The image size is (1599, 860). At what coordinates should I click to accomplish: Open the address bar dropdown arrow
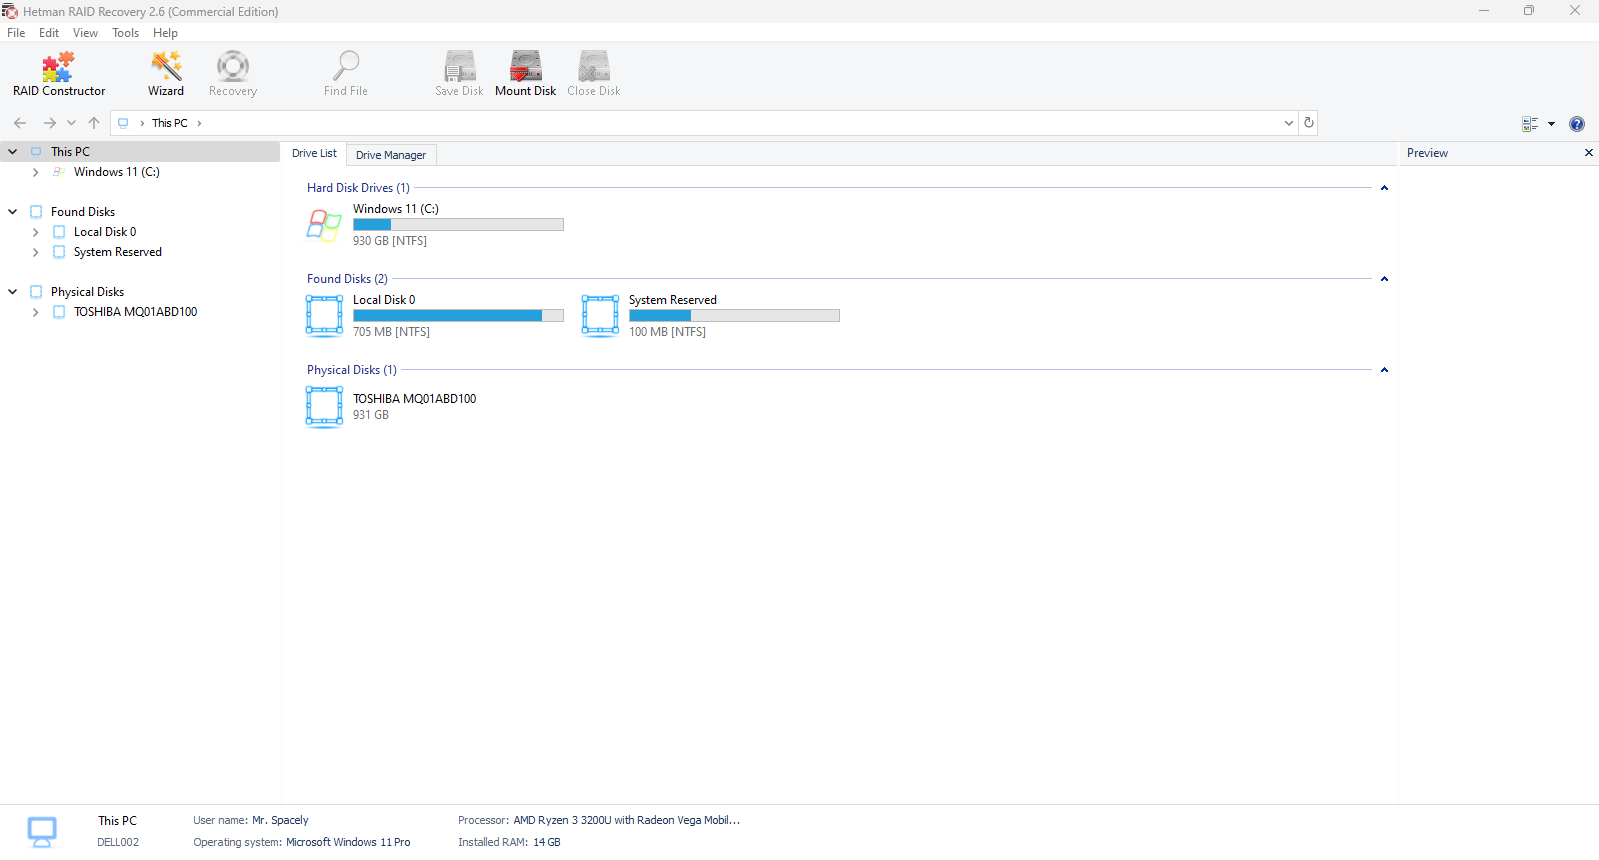tap(1288, 123)
